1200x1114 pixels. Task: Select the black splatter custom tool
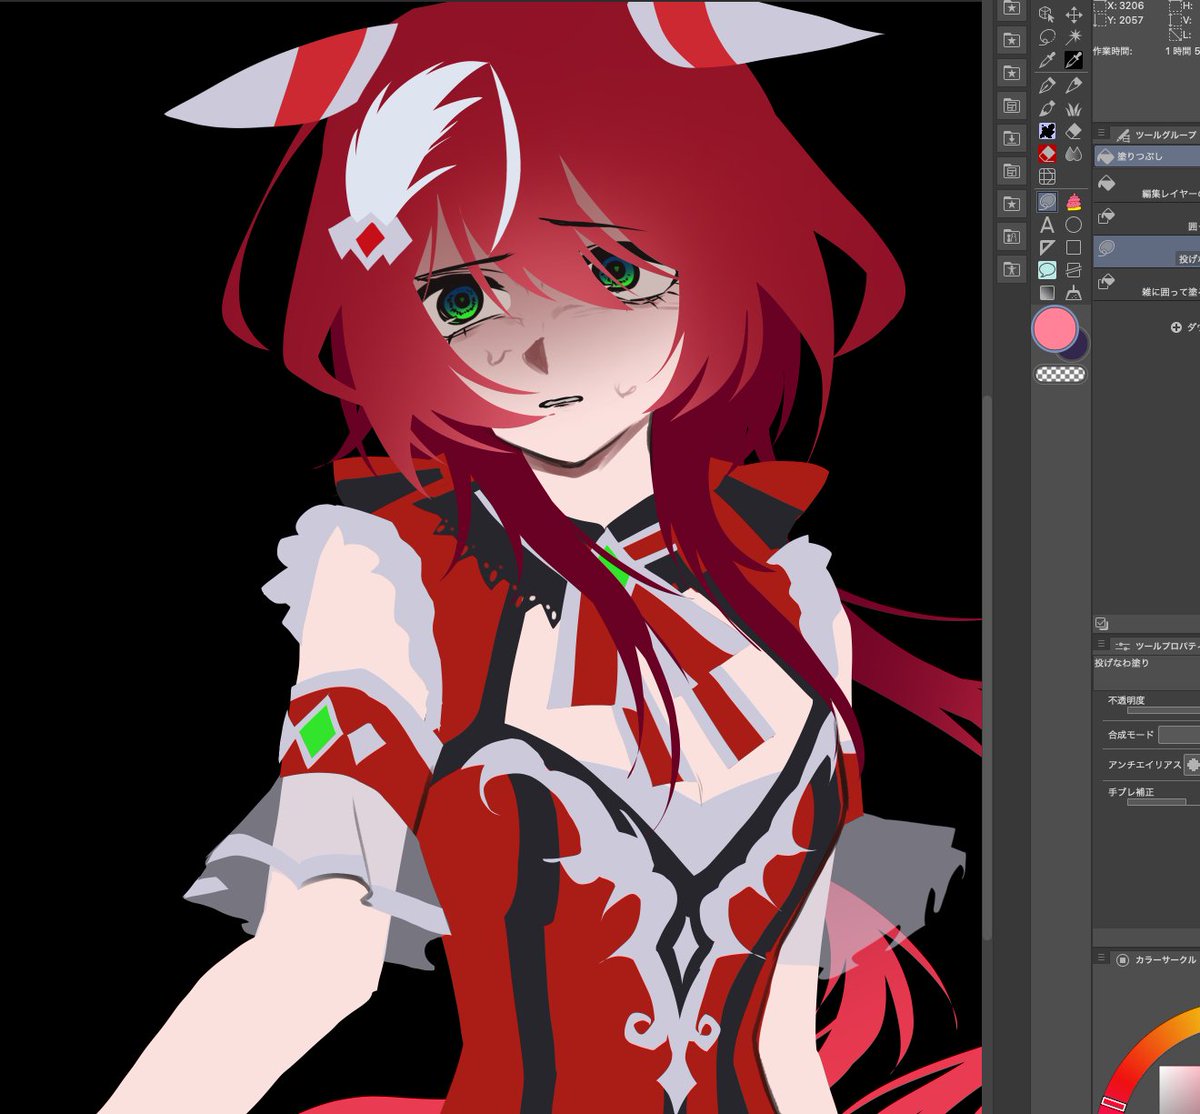pos(1047,131)
